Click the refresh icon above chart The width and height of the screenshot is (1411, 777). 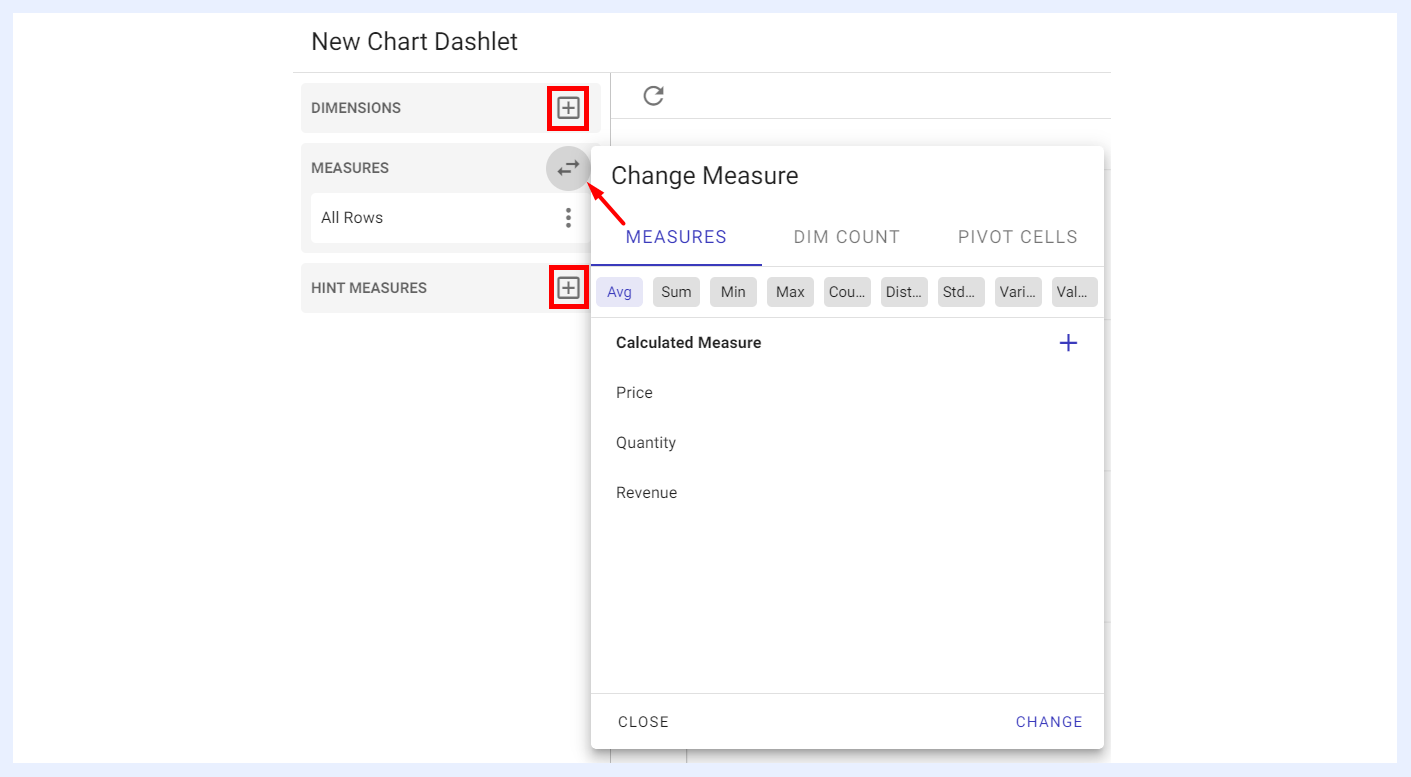tap(653, 96)
